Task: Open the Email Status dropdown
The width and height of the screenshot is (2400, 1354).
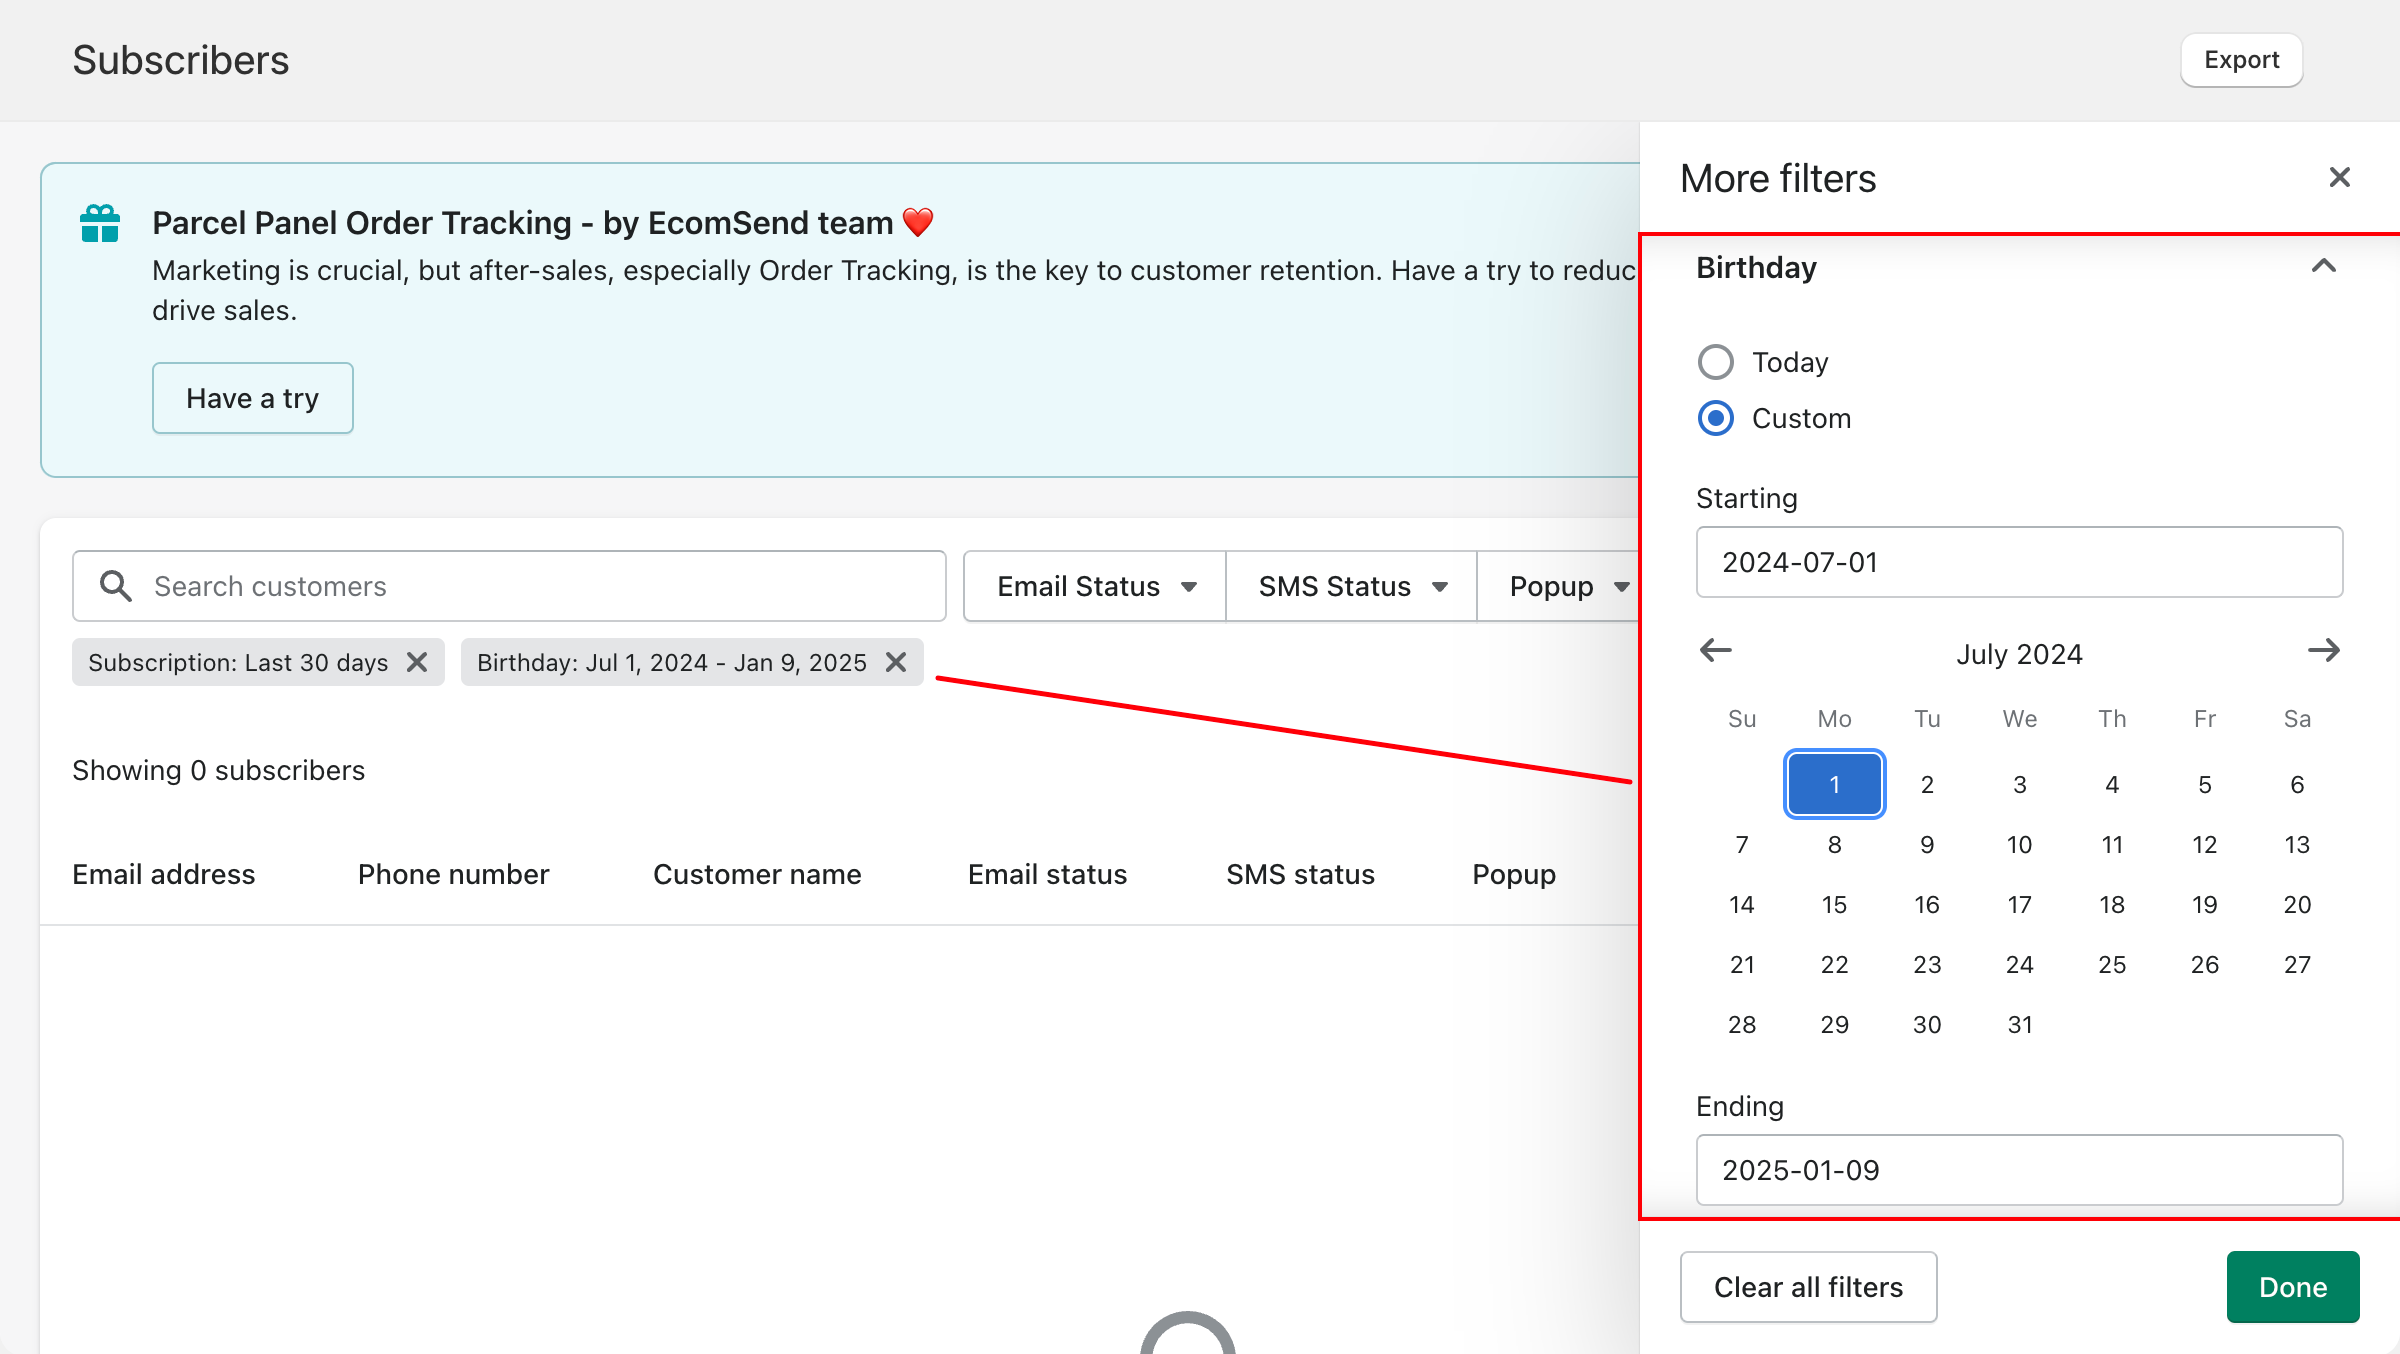Action: 1095,586
